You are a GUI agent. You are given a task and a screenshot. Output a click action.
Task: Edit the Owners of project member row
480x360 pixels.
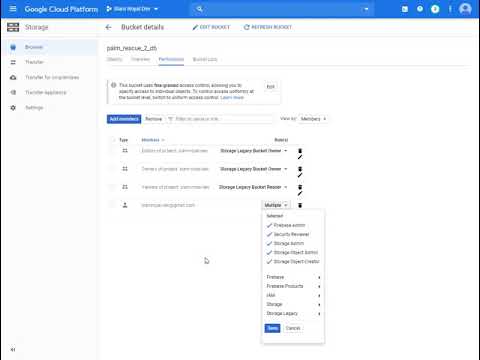pos(300,175)
